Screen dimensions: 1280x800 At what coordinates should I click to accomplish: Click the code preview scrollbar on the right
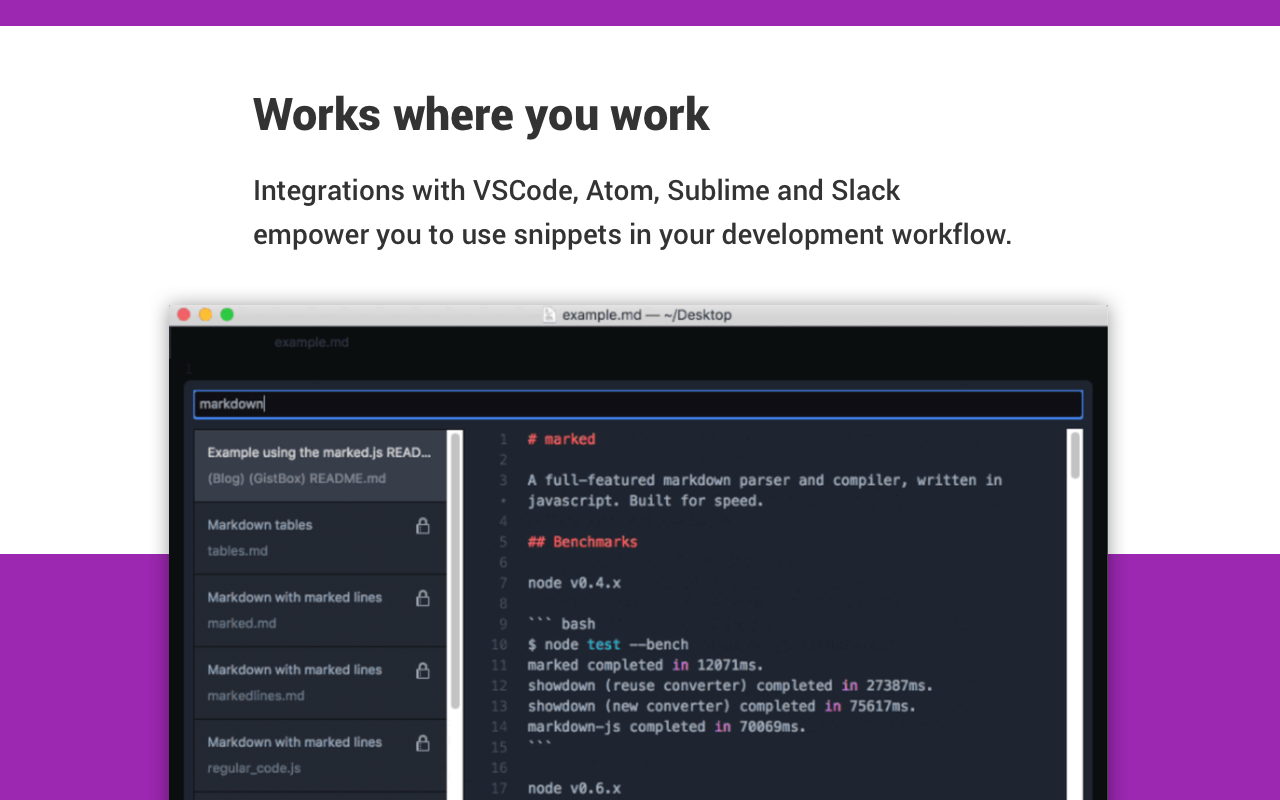click(x=1075, y=455)
